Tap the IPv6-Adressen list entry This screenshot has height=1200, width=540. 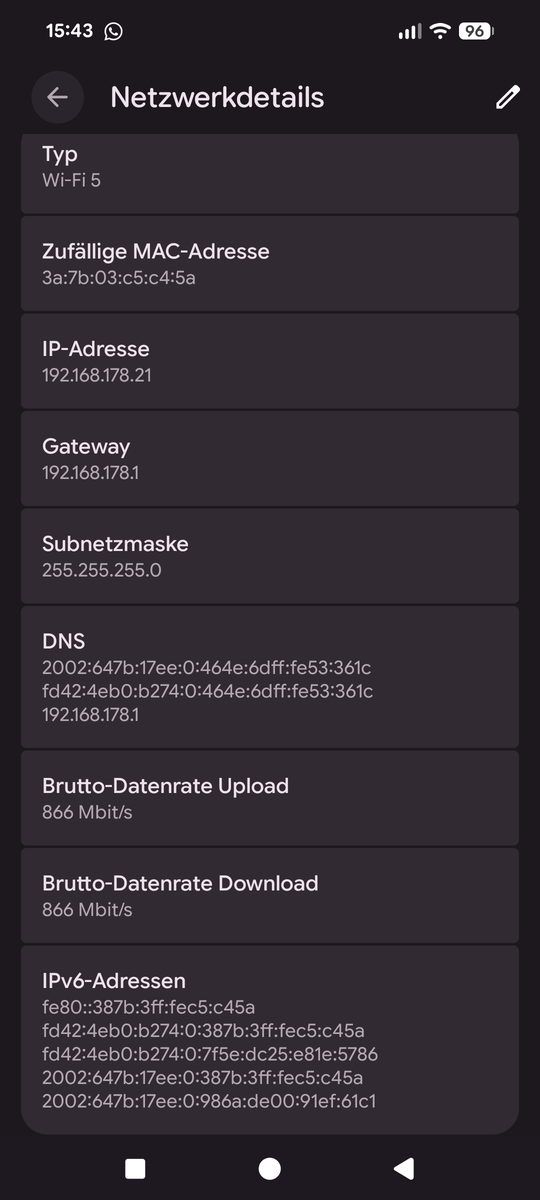tap(270, 1040)
